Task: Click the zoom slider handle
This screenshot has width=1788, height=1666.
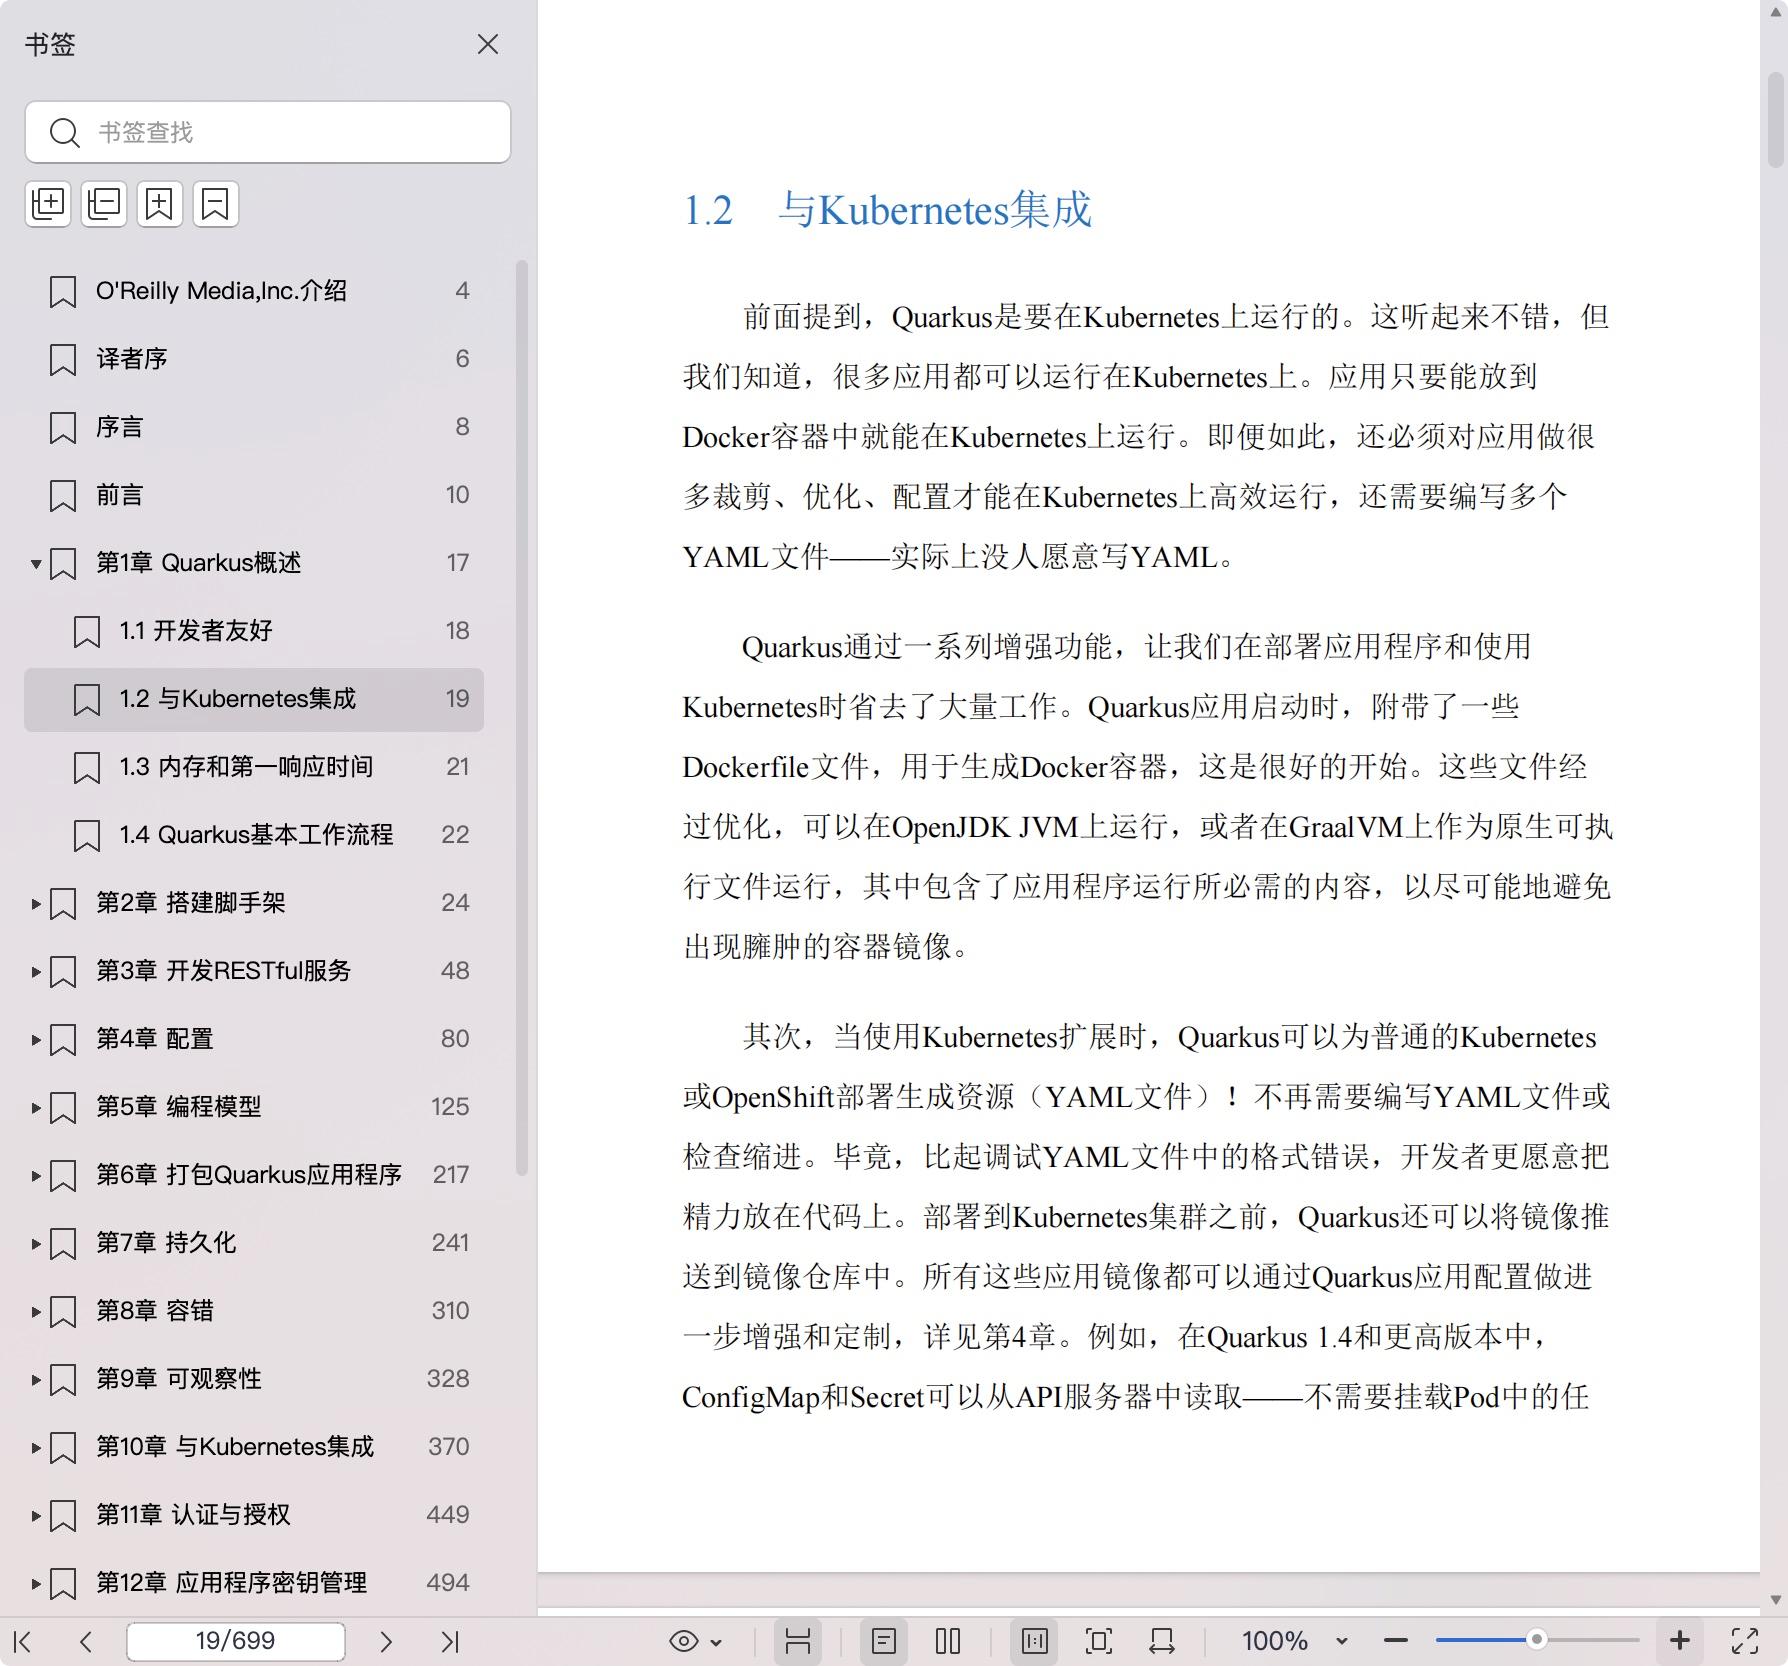Action: click(x=1537, y=1640)
